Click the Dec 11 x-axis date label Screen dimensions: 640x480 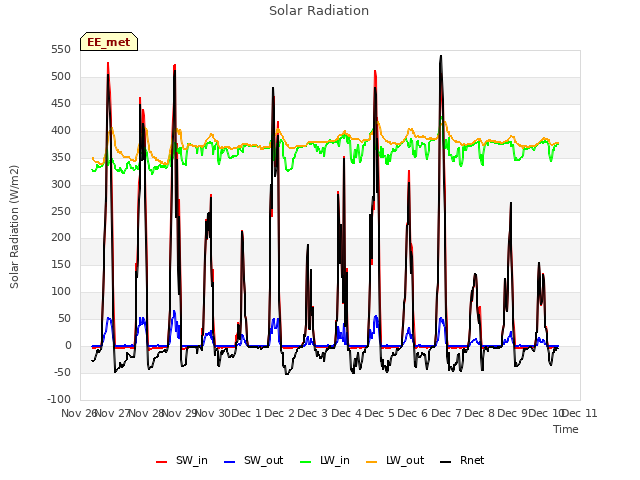(580, 413)
